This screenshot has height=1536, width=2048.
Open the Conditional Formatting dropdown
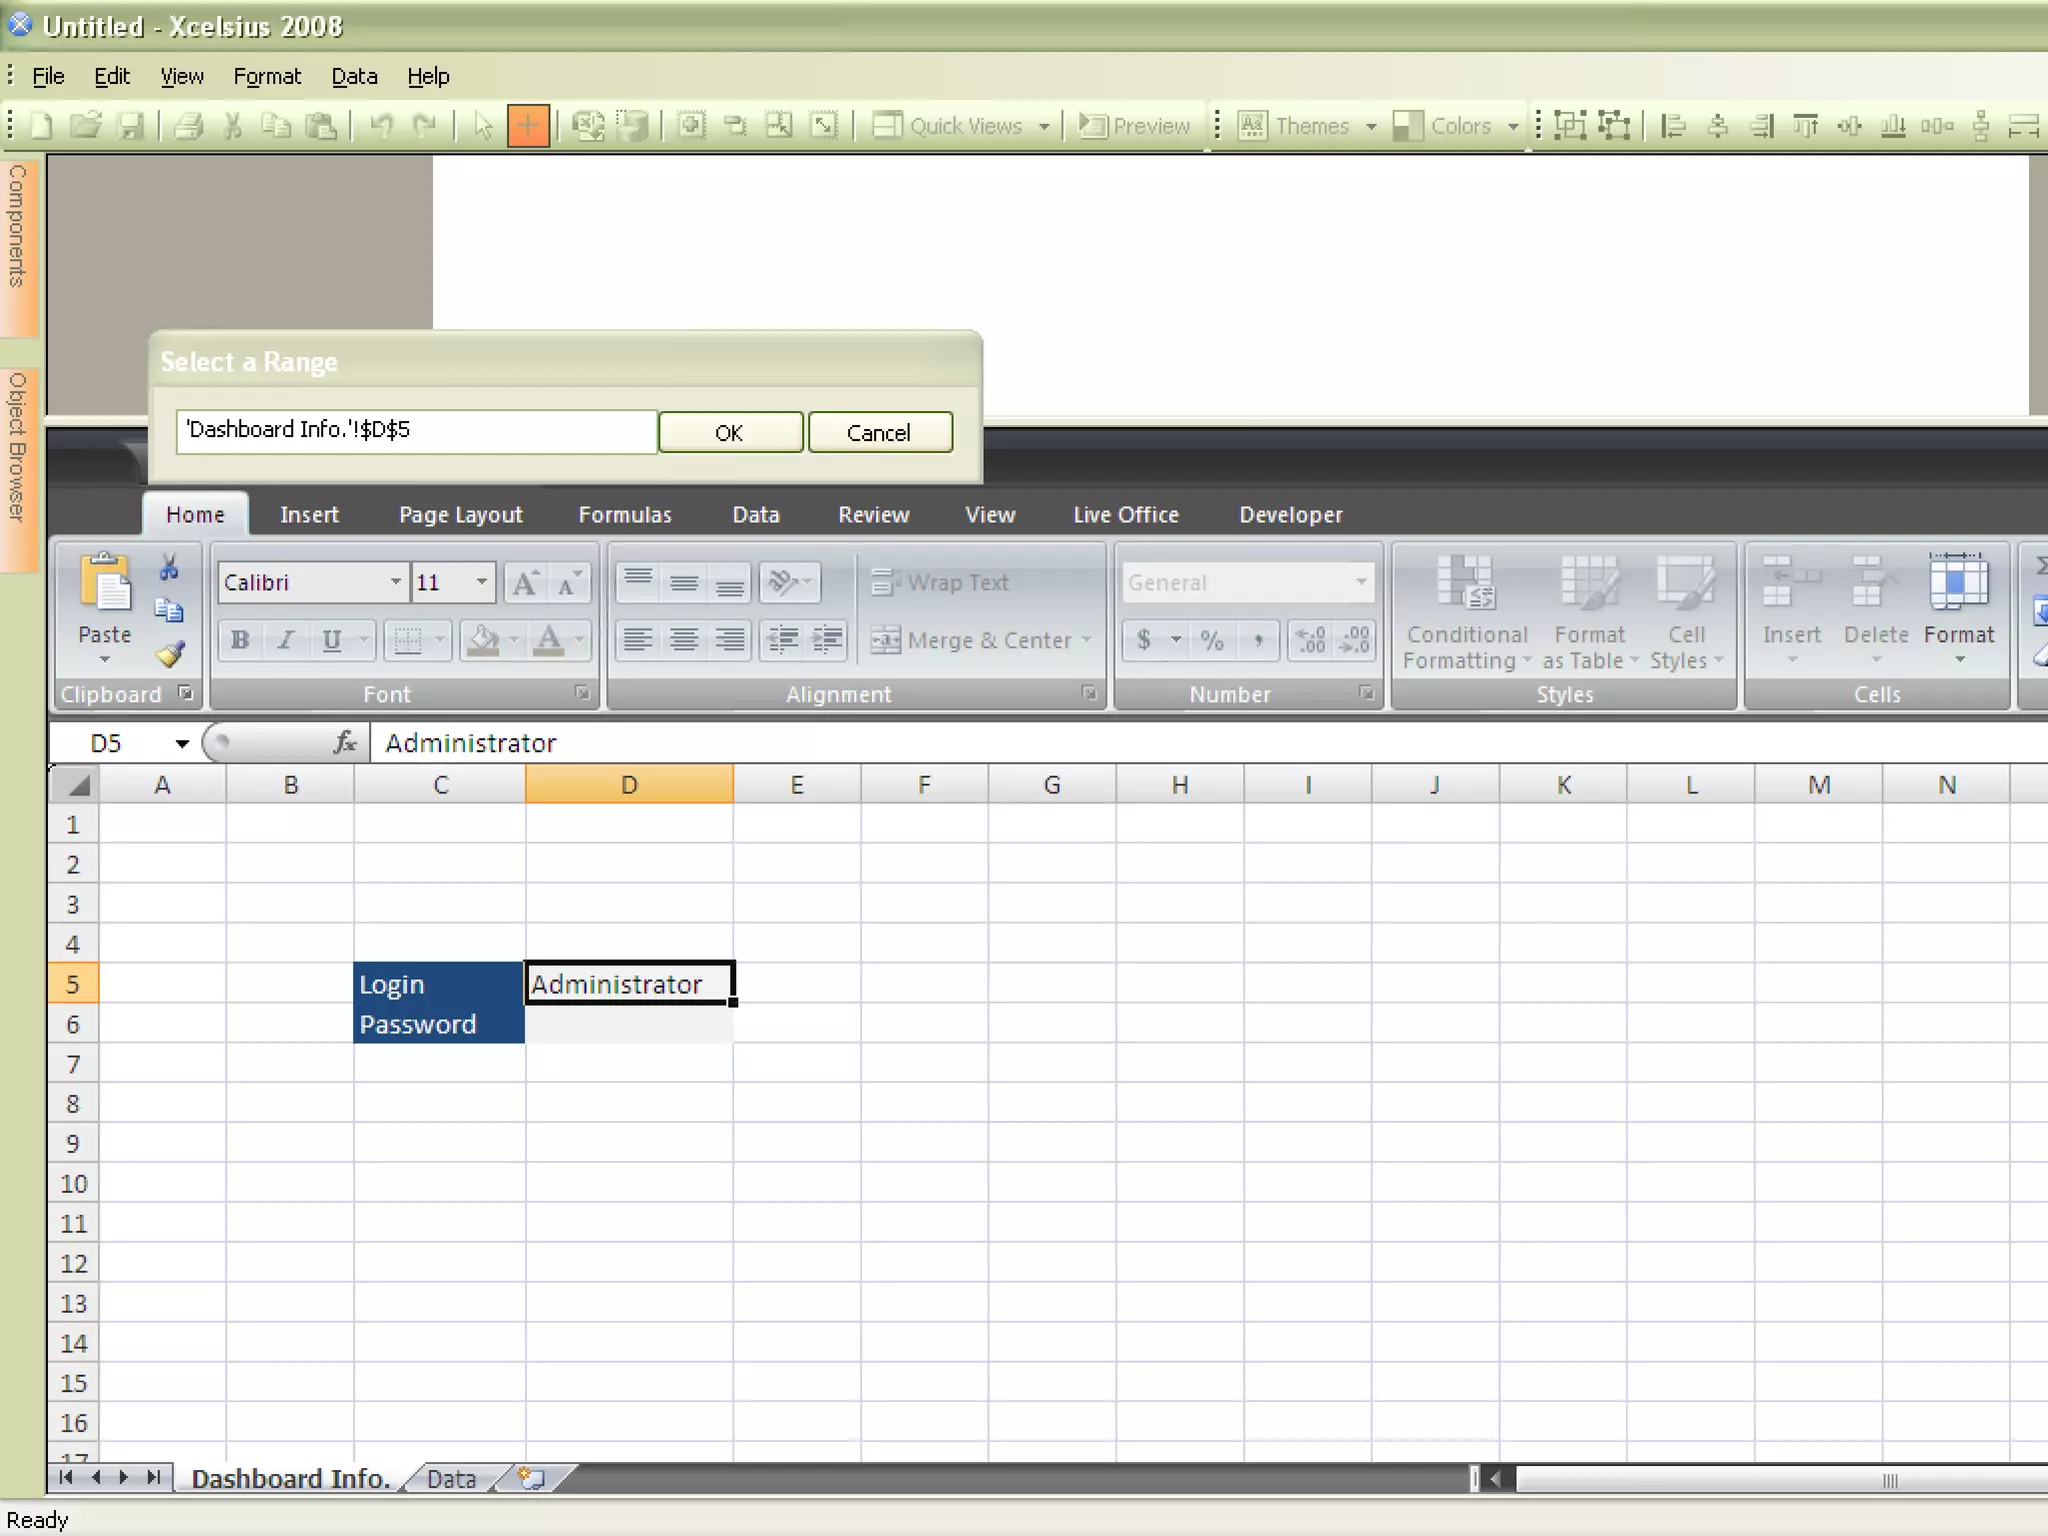tap(1467, 614)
